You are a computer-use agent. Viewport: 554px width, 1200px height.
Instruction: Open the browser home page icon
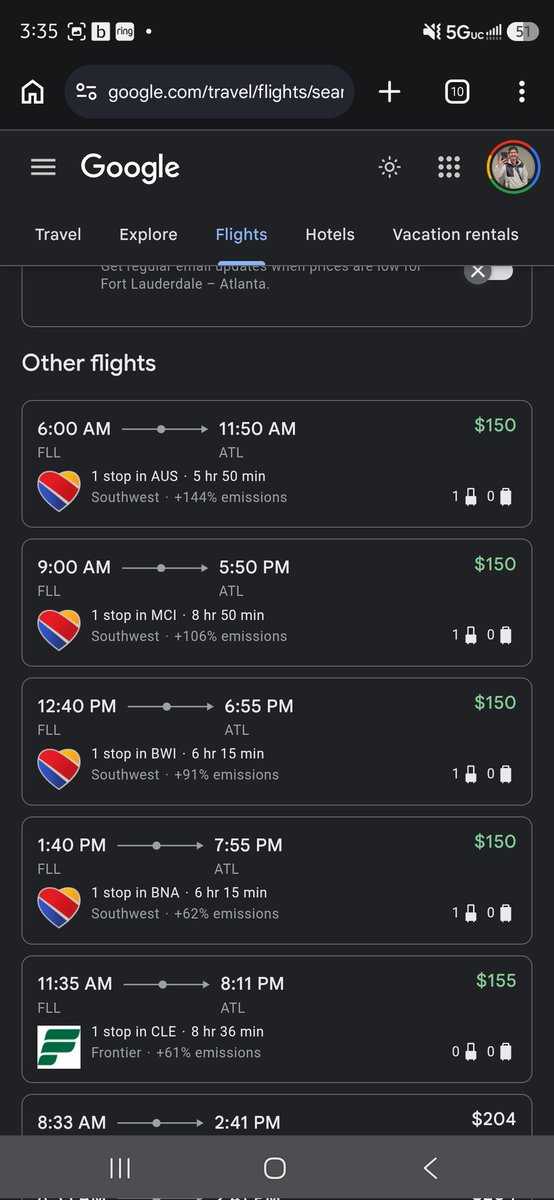(32, 92)
